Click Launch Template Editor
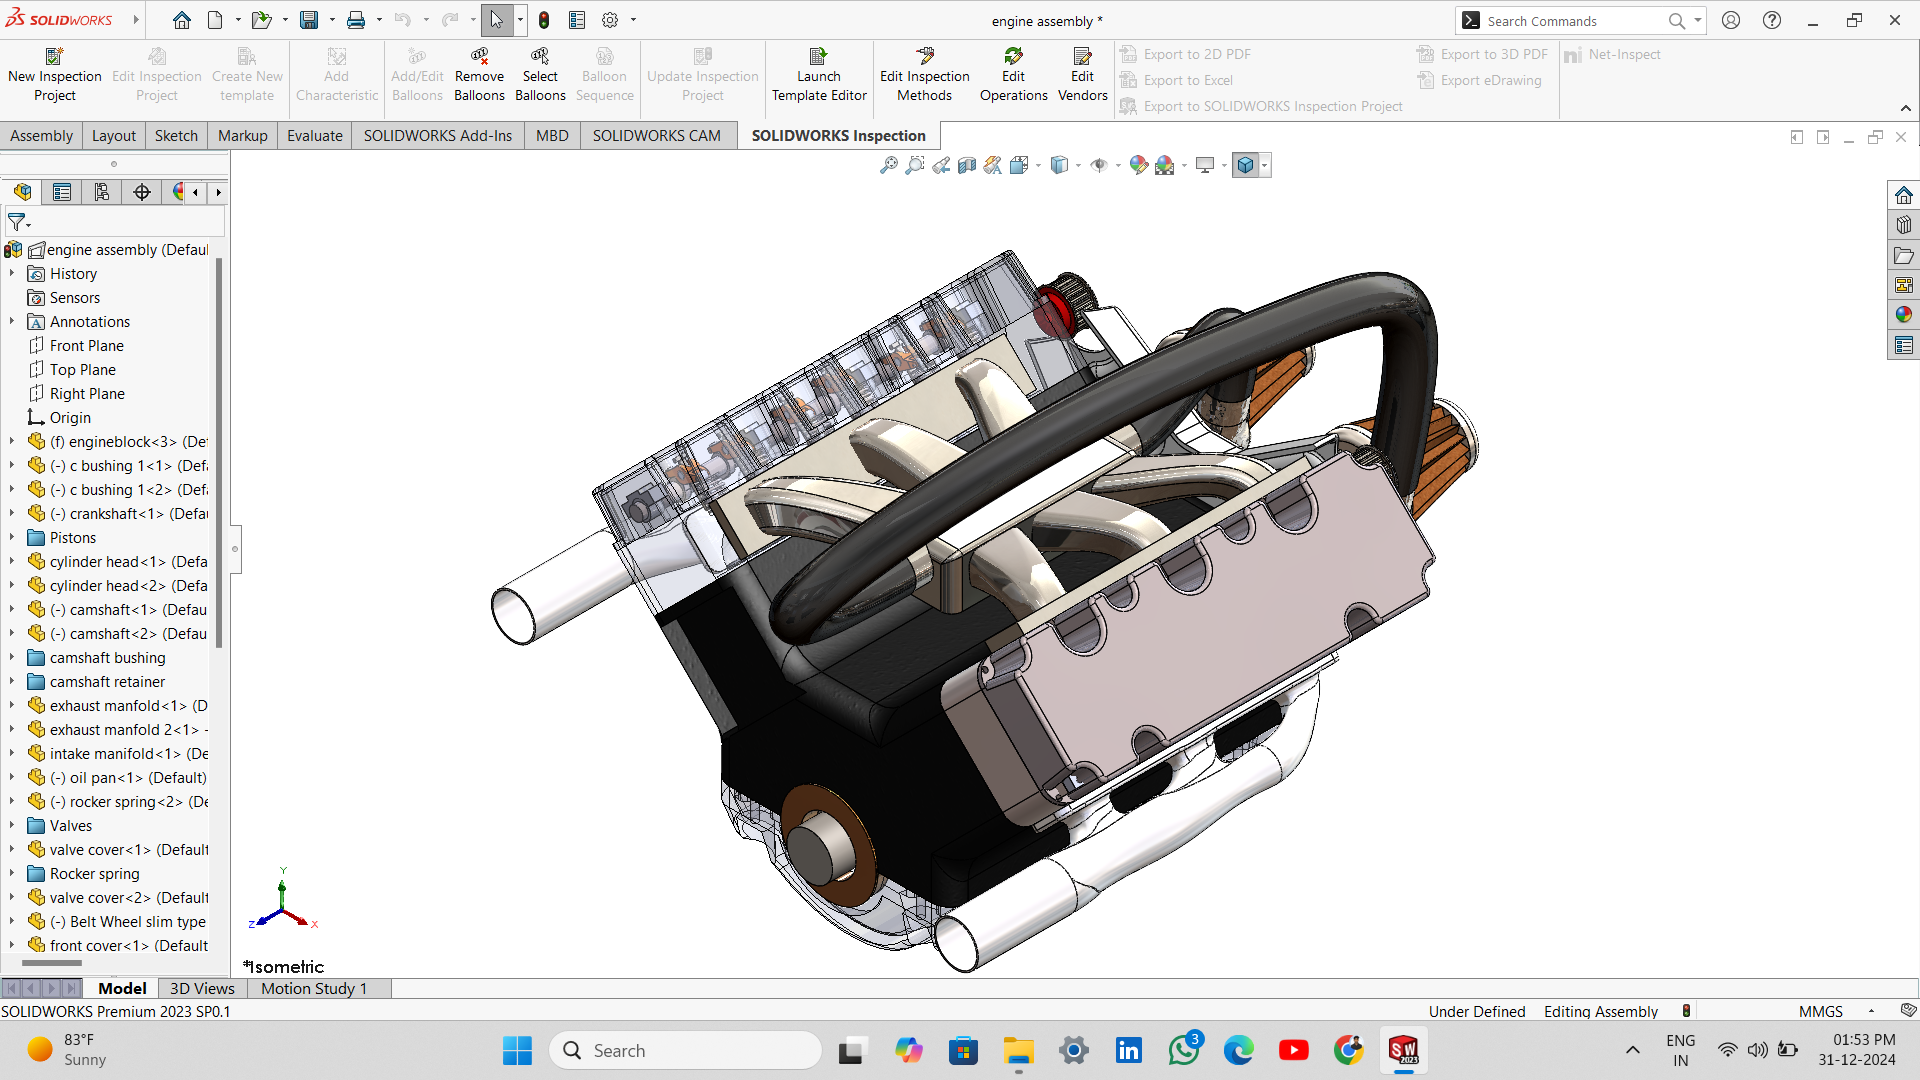The image size is (1920, 1080). tap(818, 75)
